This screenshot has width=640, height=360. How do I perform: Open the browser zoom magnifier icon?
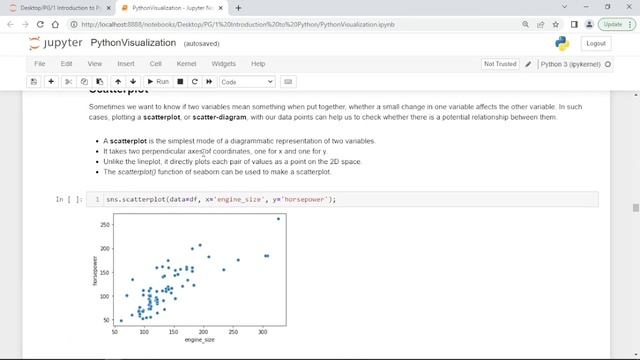click(525, 24)
